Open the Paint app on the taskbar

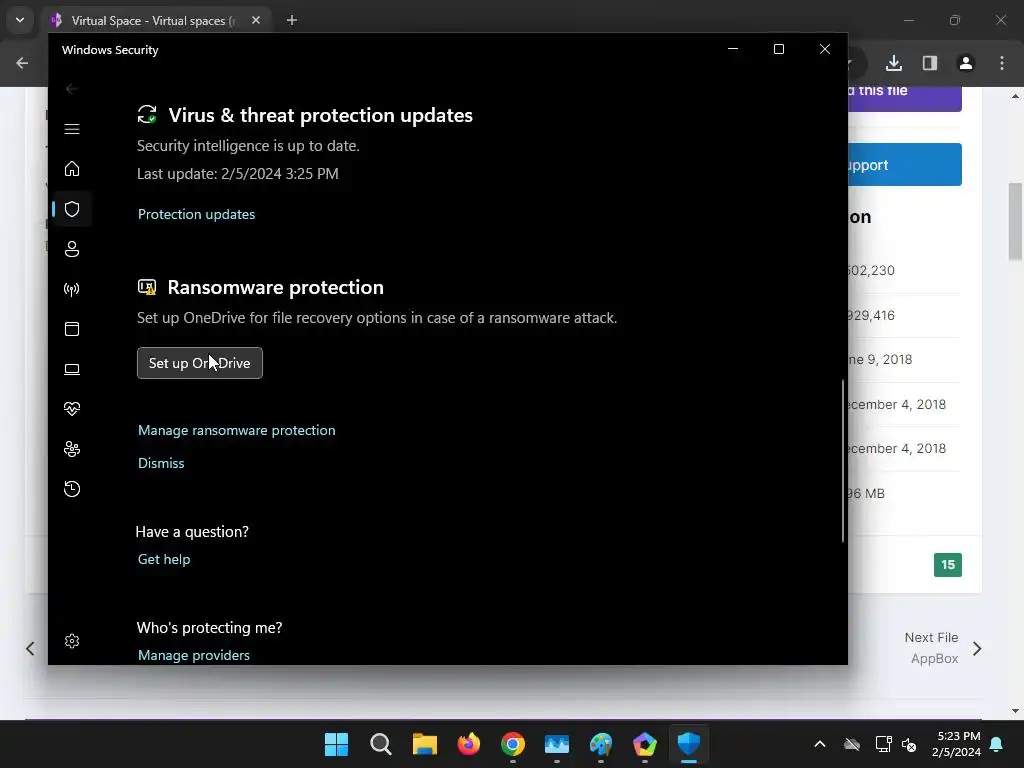[601, 744]
